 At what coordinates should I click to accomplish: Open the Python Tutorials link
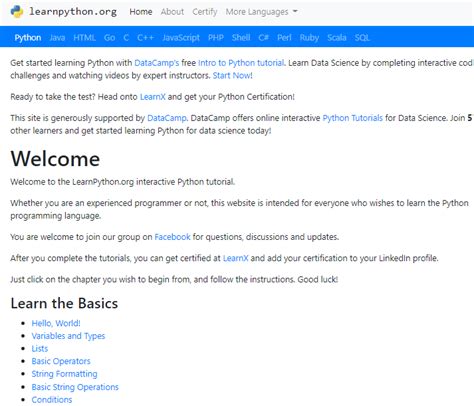353,118
